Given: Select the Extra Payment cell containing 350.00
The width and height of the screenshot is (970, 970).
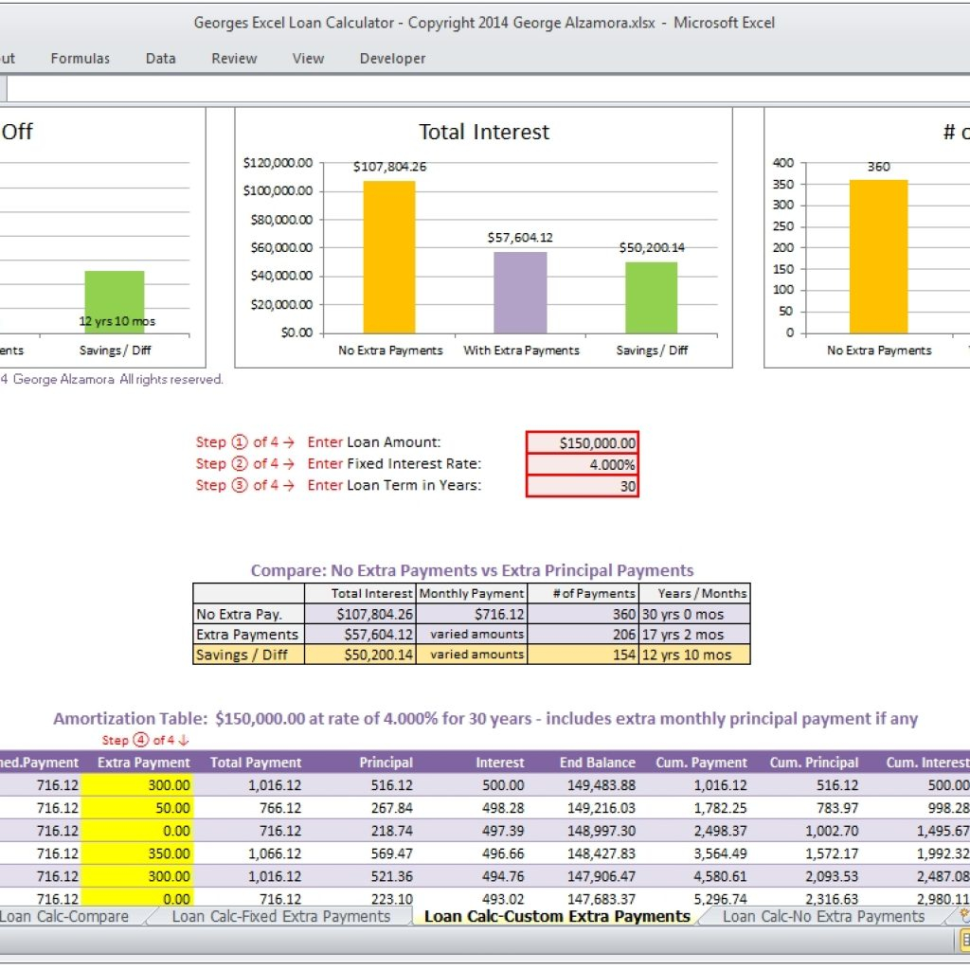Looking at the screenshot, I should 136,853.
